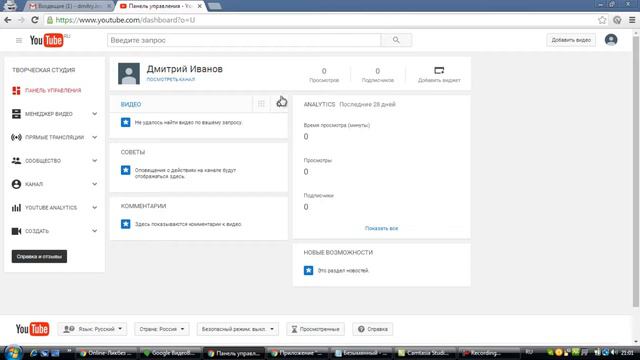The height and width of the screenshot is (360, 640).
Task: Expand the Сообщество section
Action: 94,161
